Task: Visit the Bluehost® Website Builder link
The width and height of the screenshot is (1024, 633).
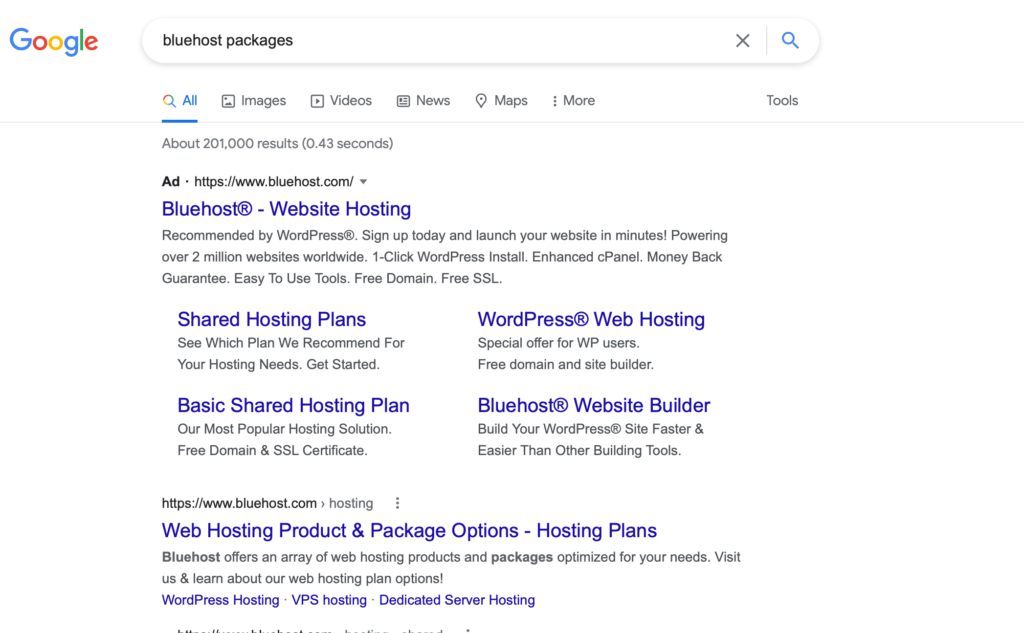Action: (x=594, y=406)
